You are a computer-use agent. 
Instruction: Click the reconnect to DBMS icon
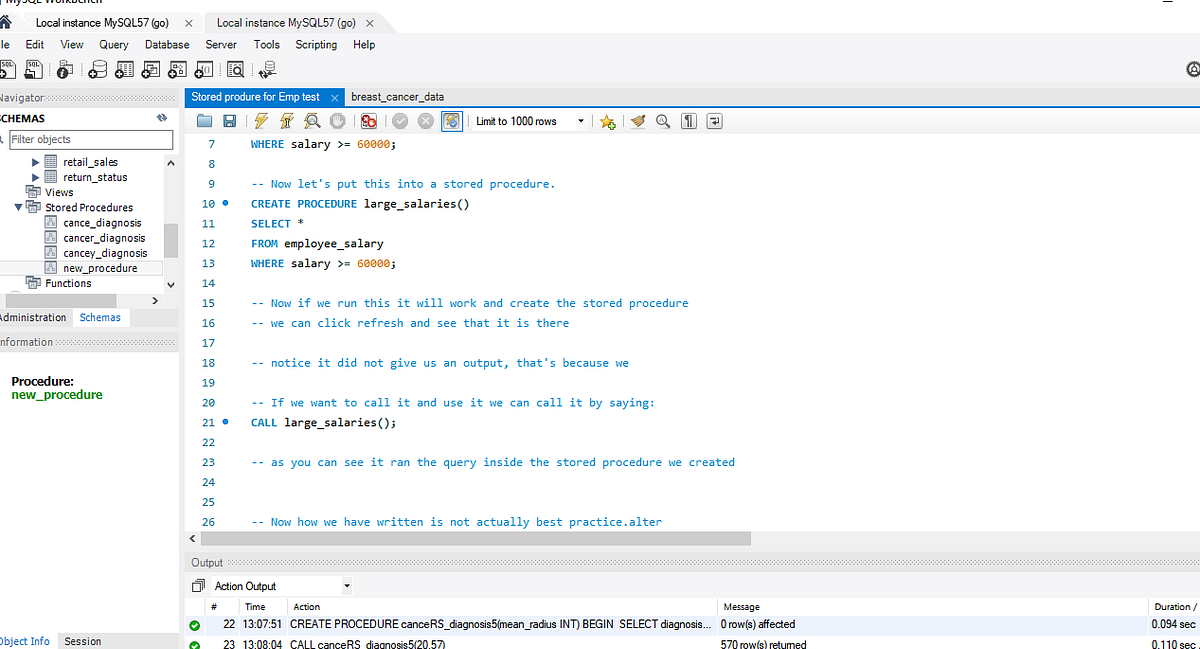[x=267, y=69]
